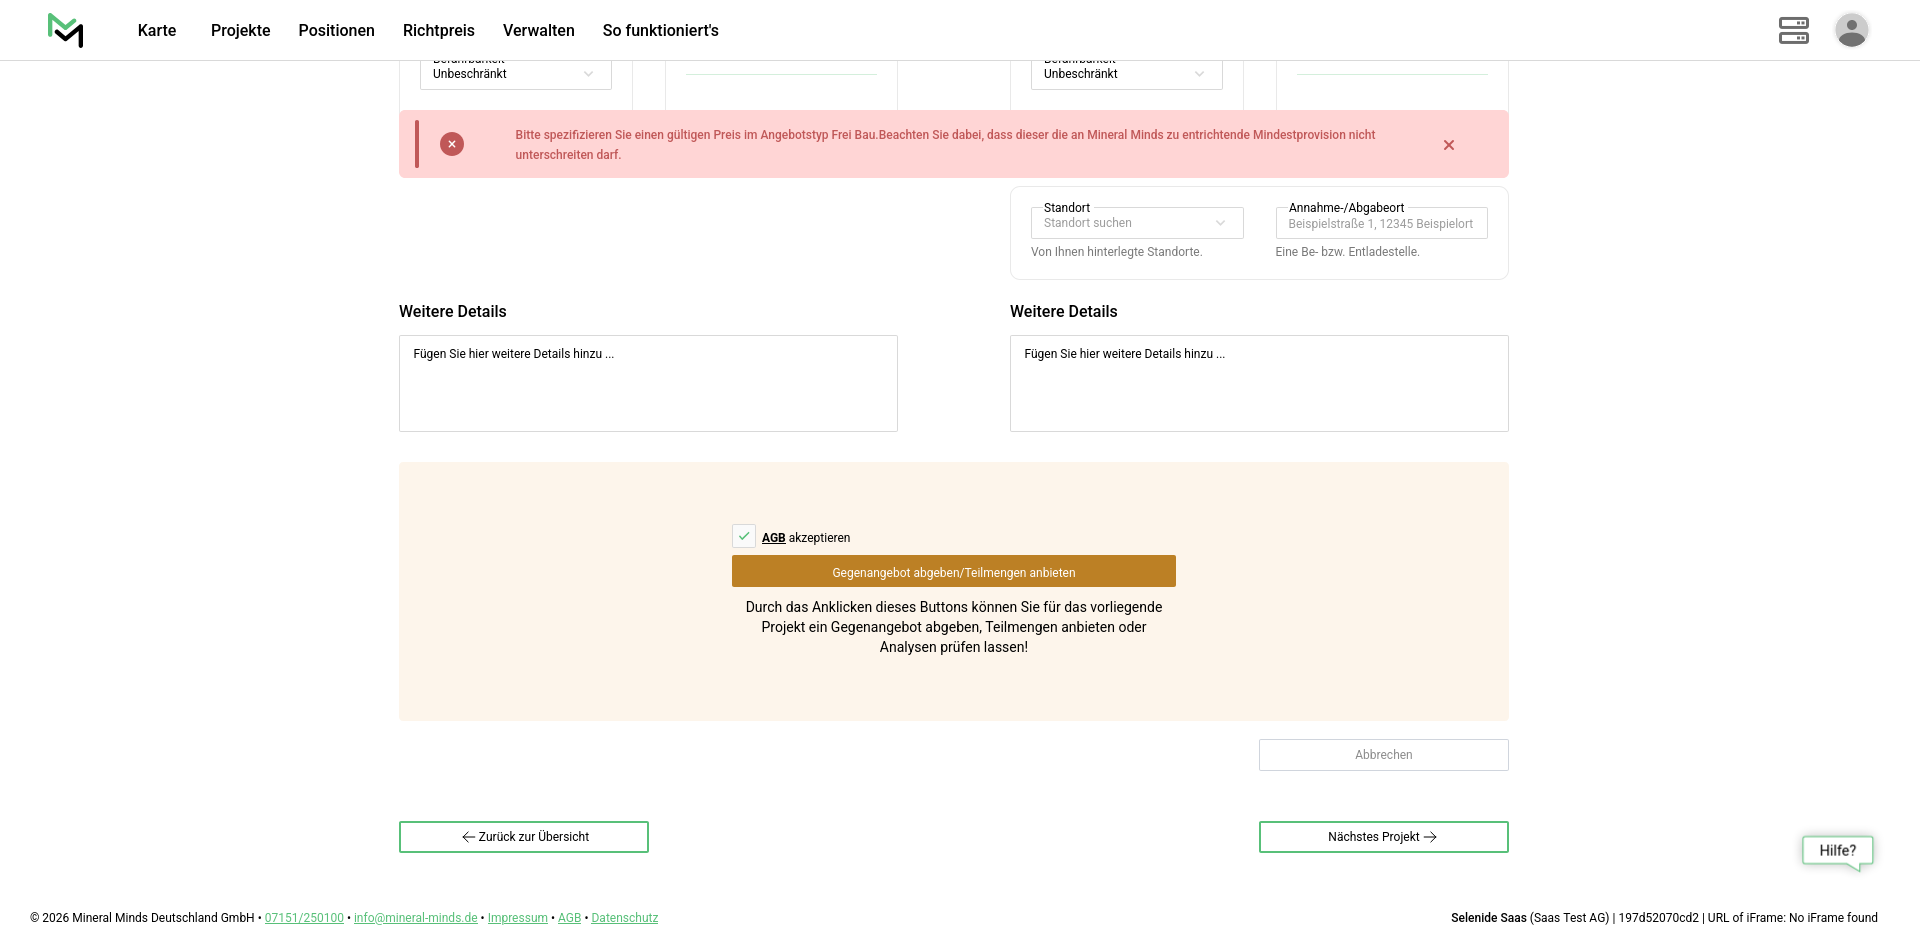
Task: Open the Richtpreis navigation item
Action: (x=438, y=30)
